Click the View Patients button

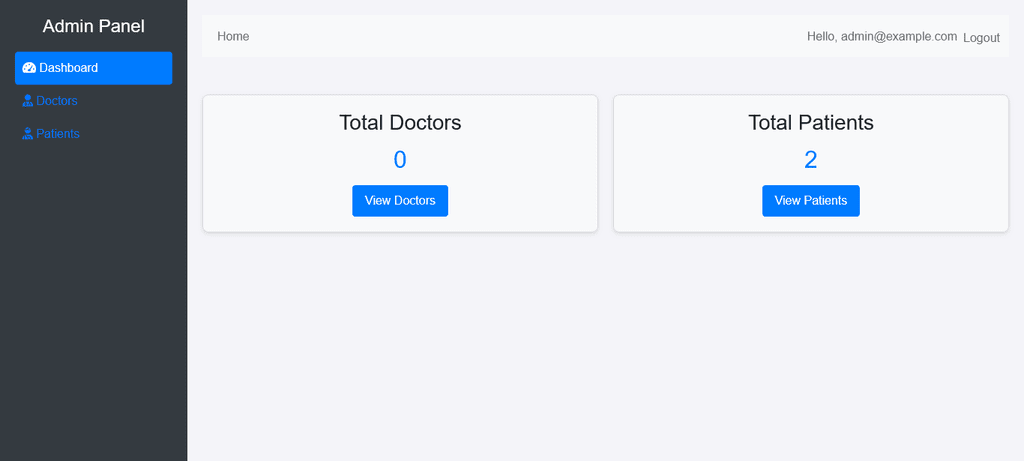(x=810, y=200)
